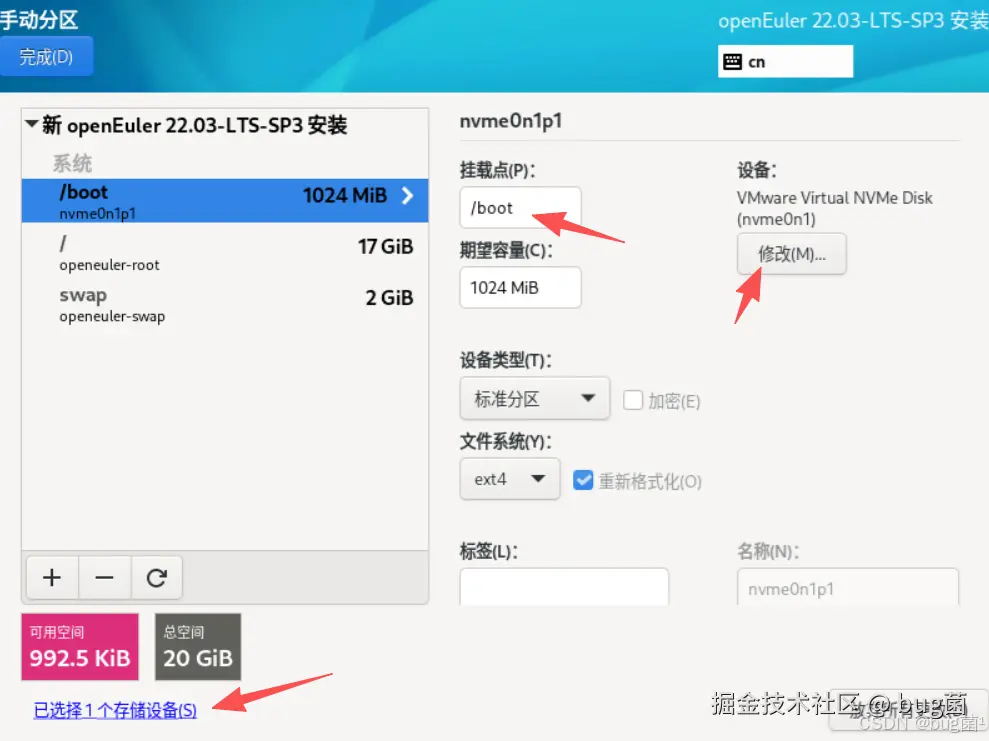Image resolution: width=989 pixels, height=741 pixels.
Task: Click the reload storage configuration icon
Action: (156, 577)
